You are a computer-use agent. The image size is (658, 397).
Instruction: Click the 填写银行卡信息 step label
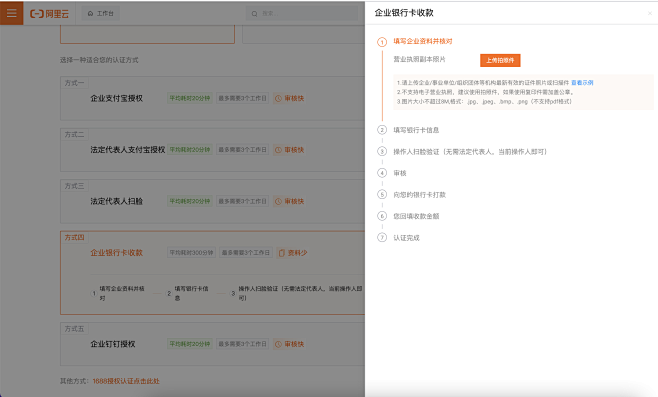pos(416,130)
